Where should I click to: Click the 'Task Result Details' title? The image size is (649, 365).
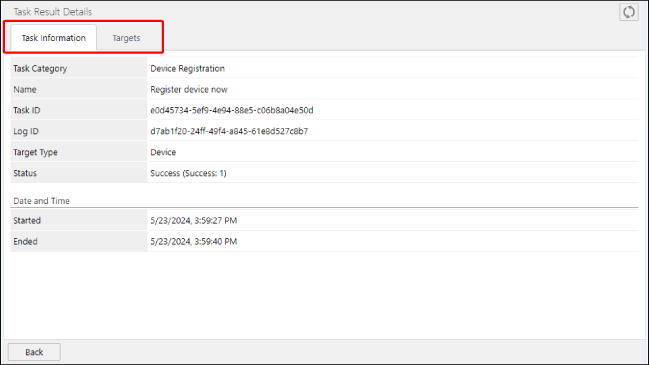point(53,12)
